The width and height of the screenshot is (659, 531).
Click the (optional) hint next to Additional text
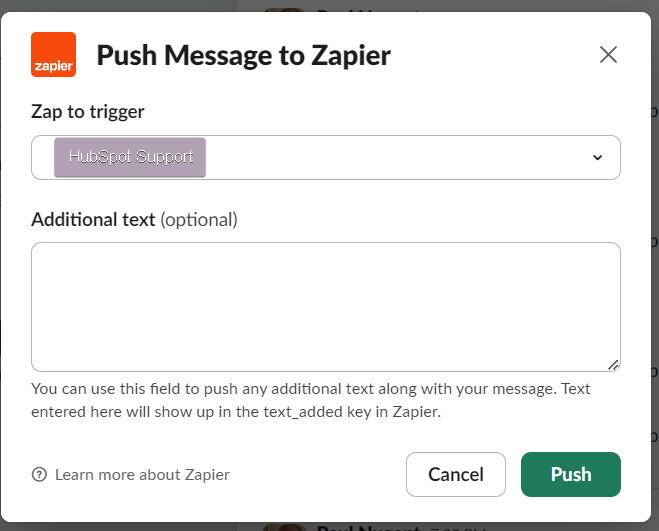199,219
